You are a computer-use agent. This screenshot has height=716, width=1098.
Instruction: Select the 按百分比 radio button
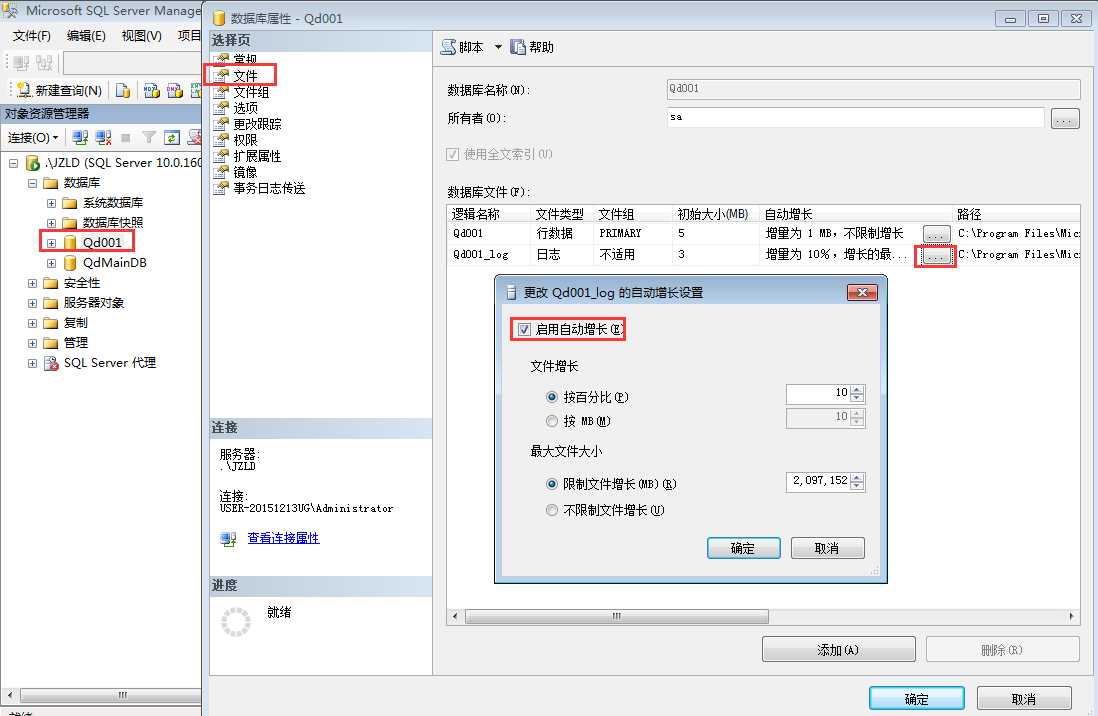pos(552,397)
